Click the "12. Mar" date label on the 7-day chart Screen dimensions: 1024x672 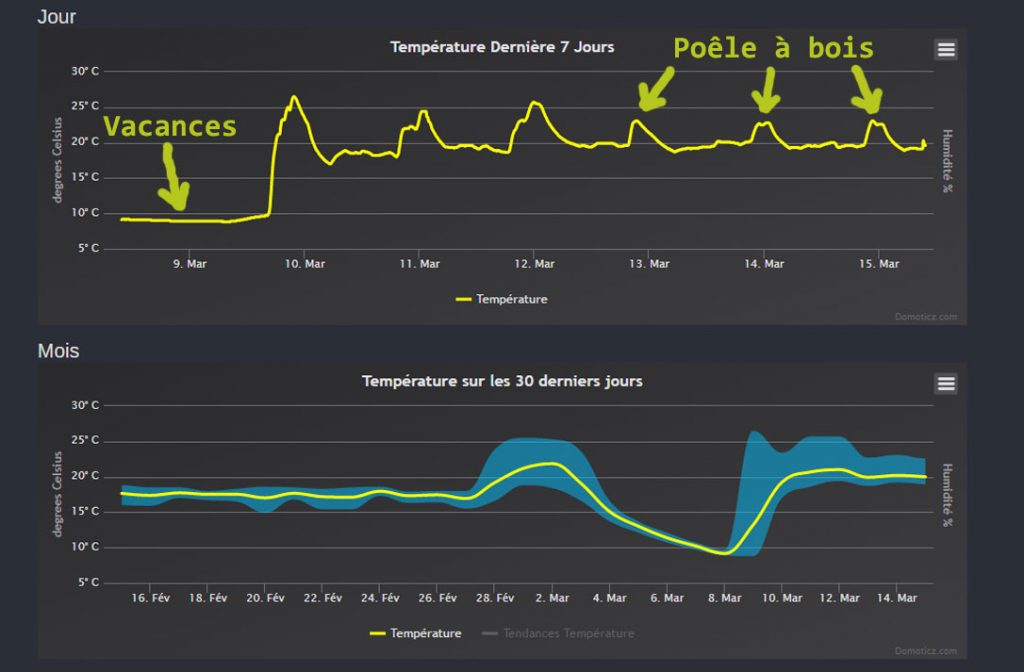pyautogui.click(x=534, y=264)
